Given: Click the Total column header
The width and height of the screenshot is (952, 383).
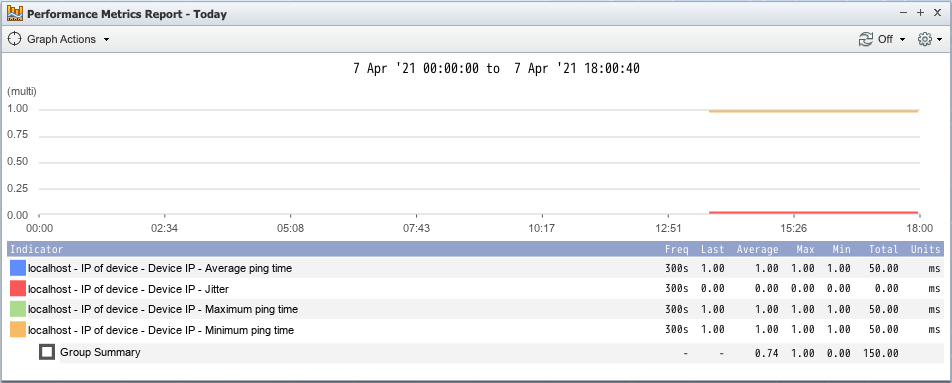Looking at the screenshot, I should coord(883,249).
